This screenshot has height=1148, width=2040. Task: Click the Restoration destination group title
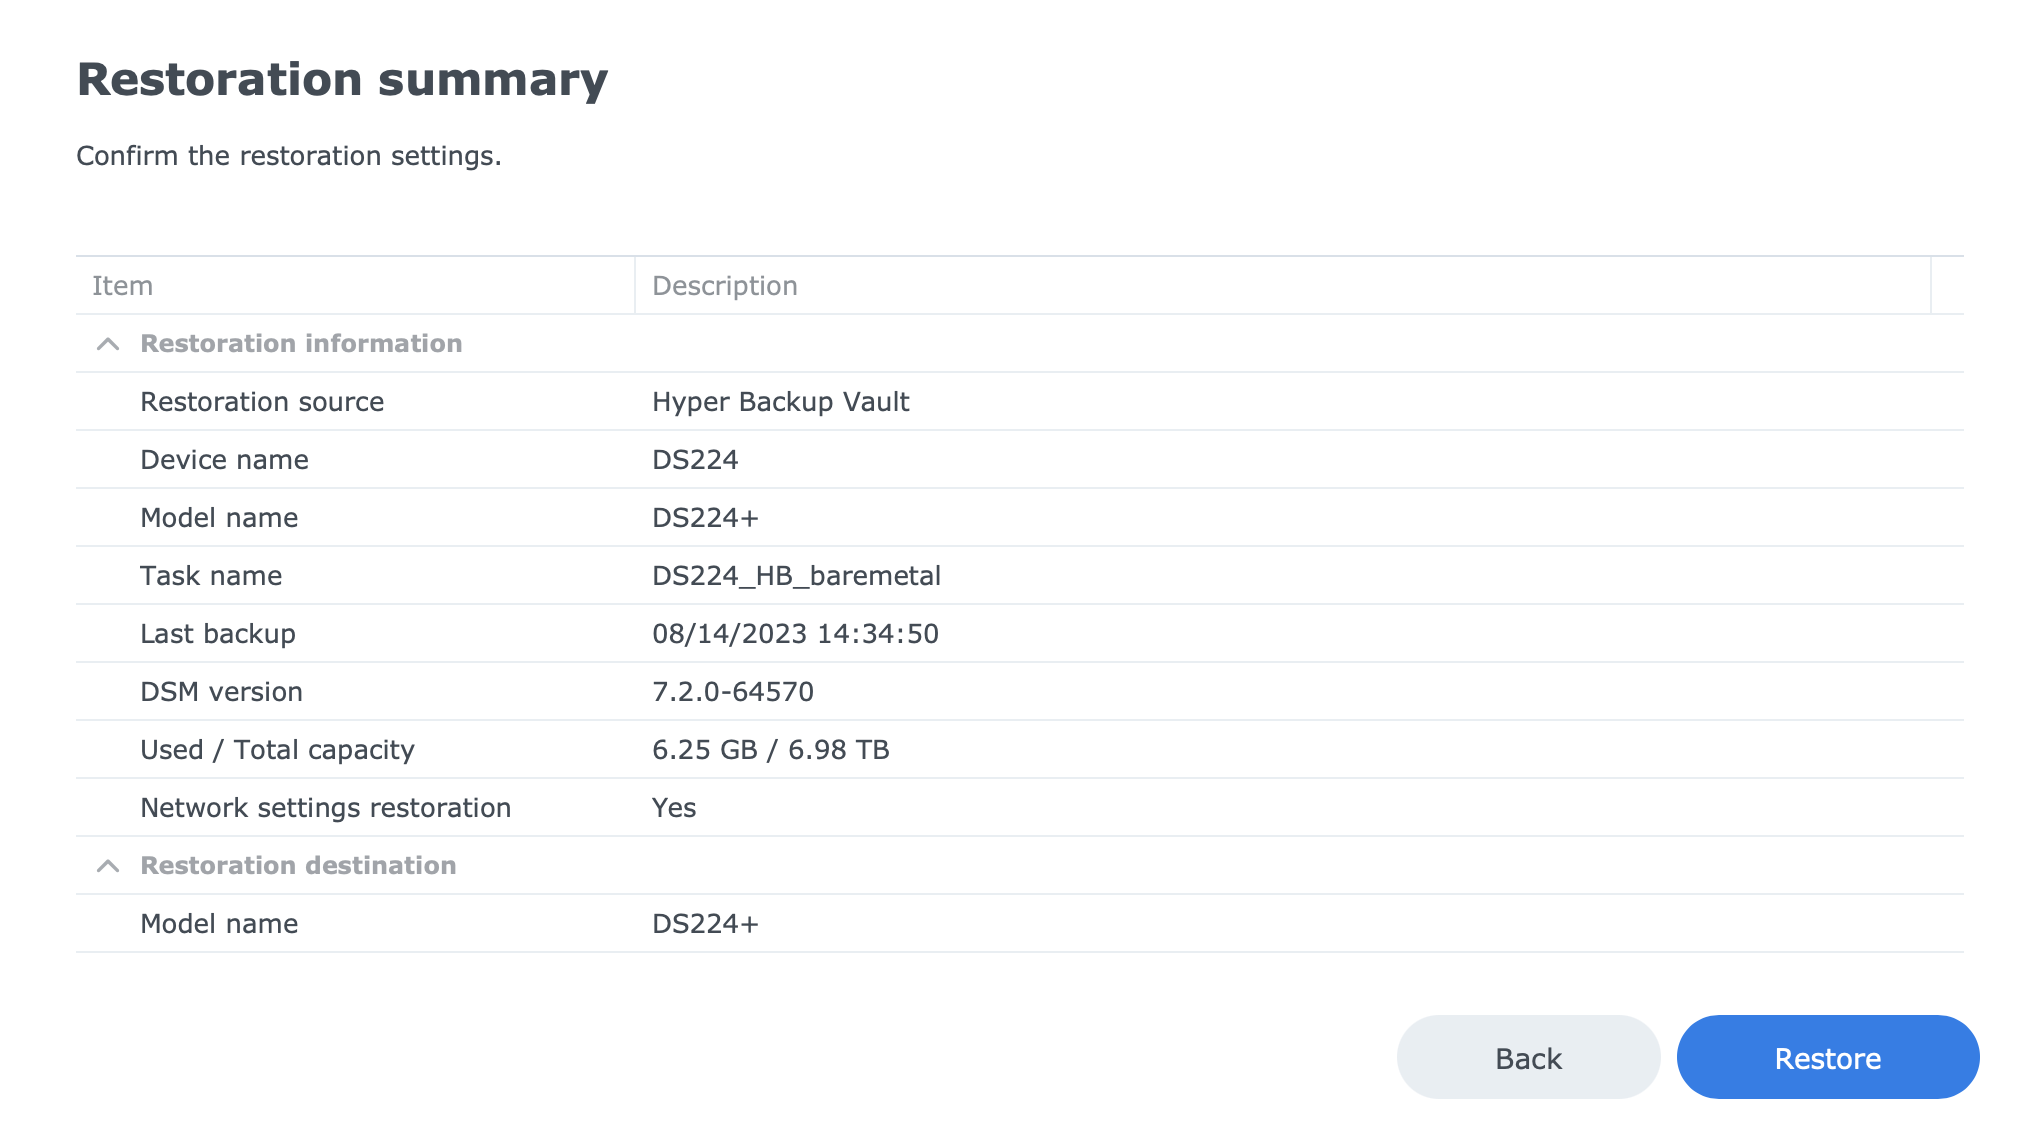click(x=298, y=866)
